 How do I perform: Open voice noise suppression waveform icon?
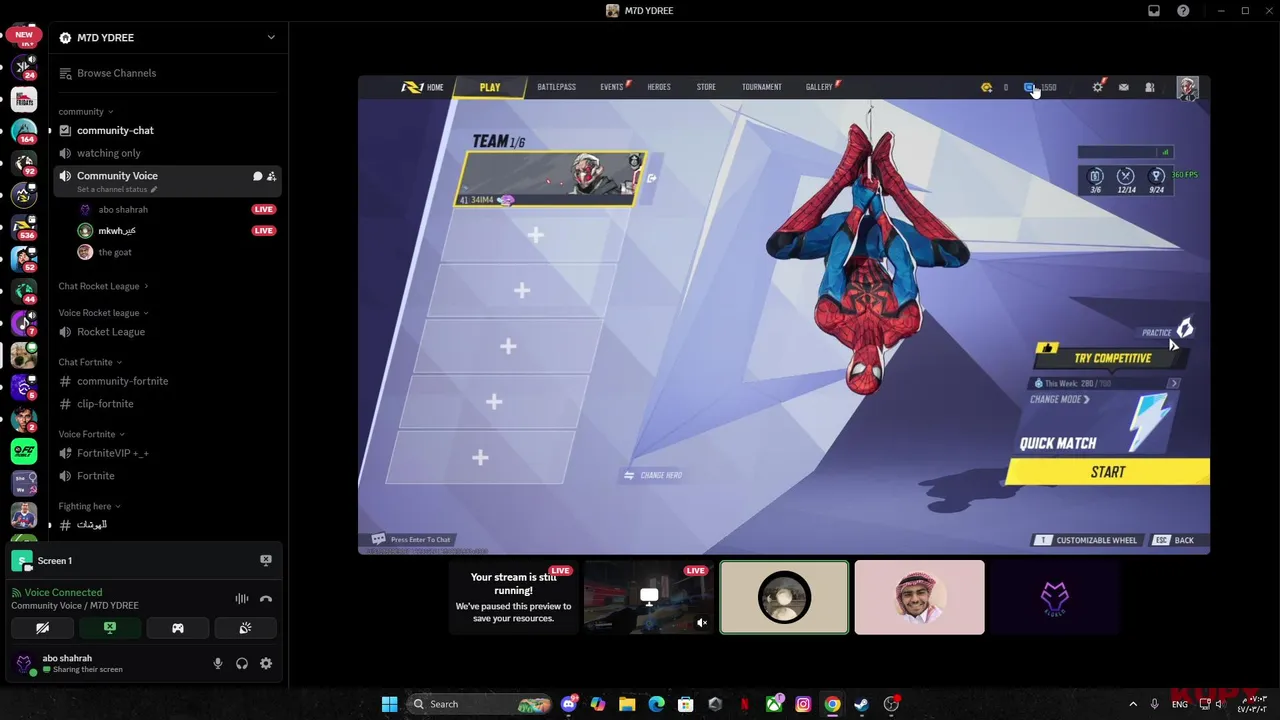click(x=242, y=599)
